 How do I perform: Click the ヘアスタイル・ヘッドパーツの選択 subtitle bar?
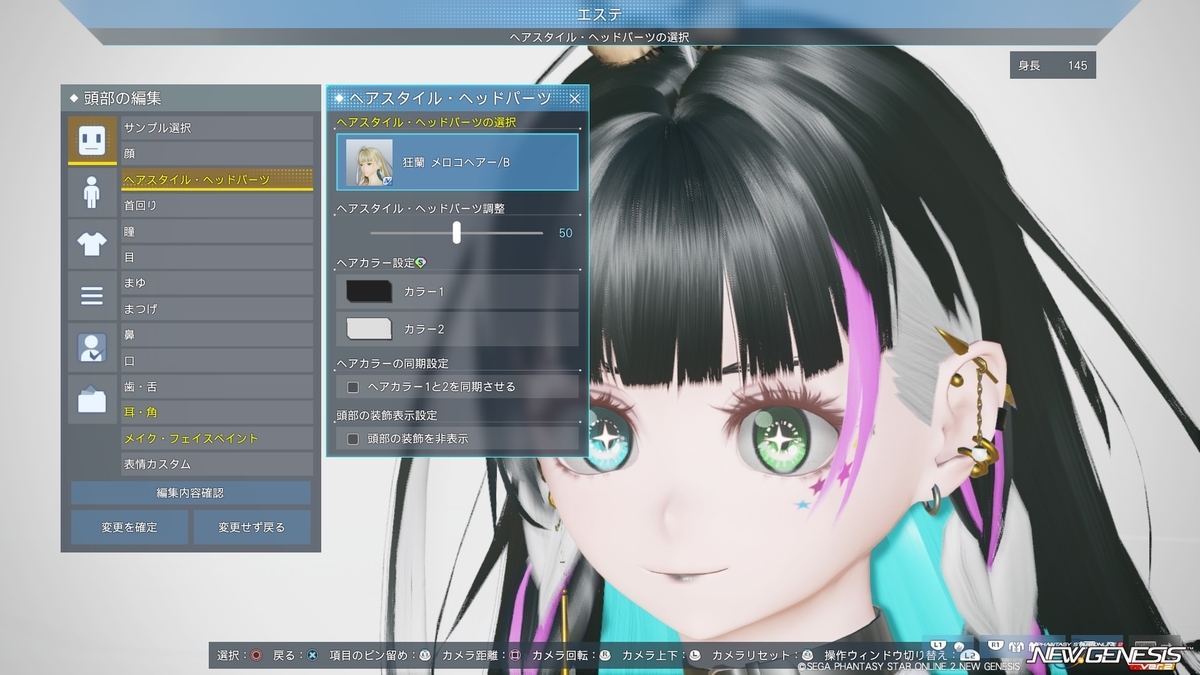click(x=600, y=37)
